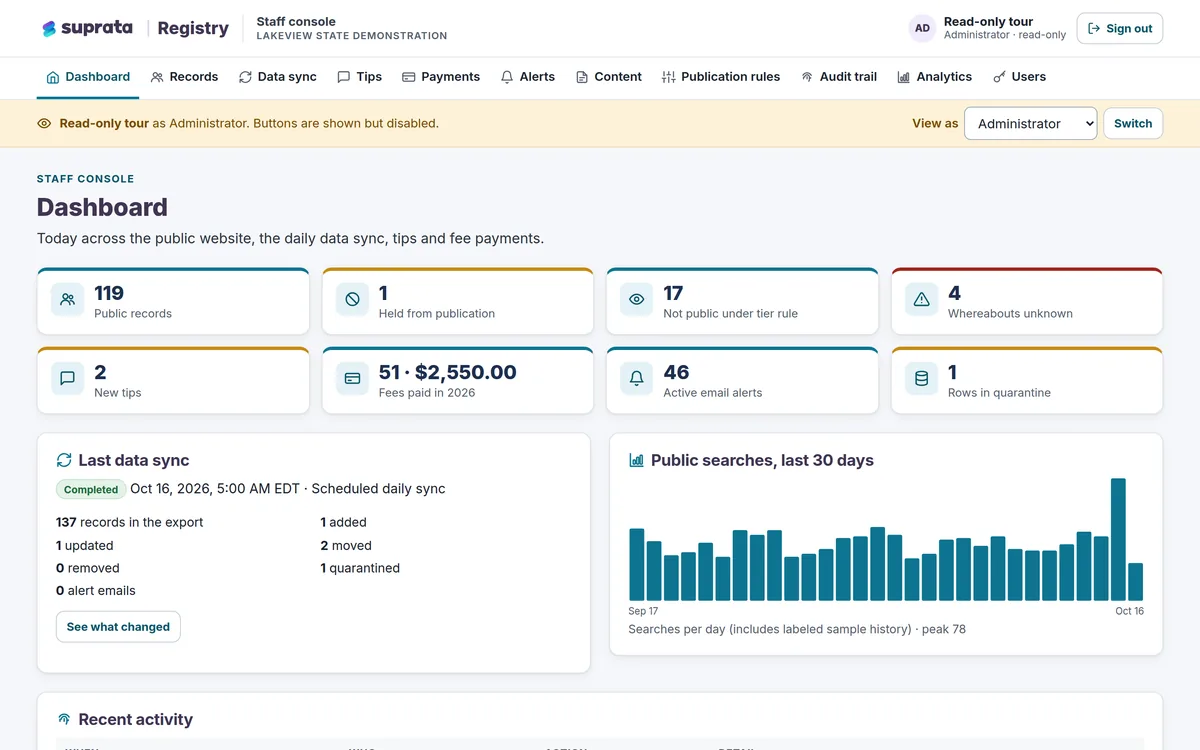The height and width of the screenshot is (750, 1200).
Task: Click the Suprata logo icon
Action: pos(49,29)
